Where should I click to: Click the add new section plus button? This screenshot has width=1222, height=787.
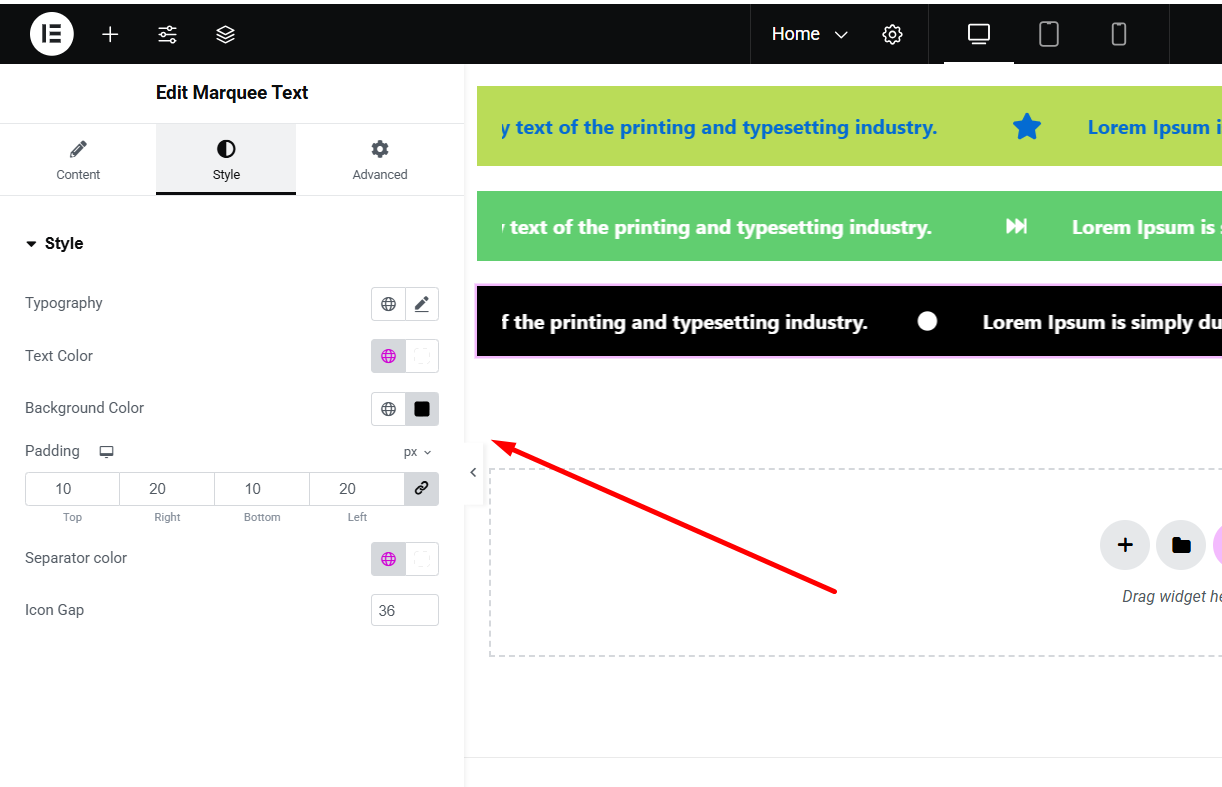pos(1125,545)
